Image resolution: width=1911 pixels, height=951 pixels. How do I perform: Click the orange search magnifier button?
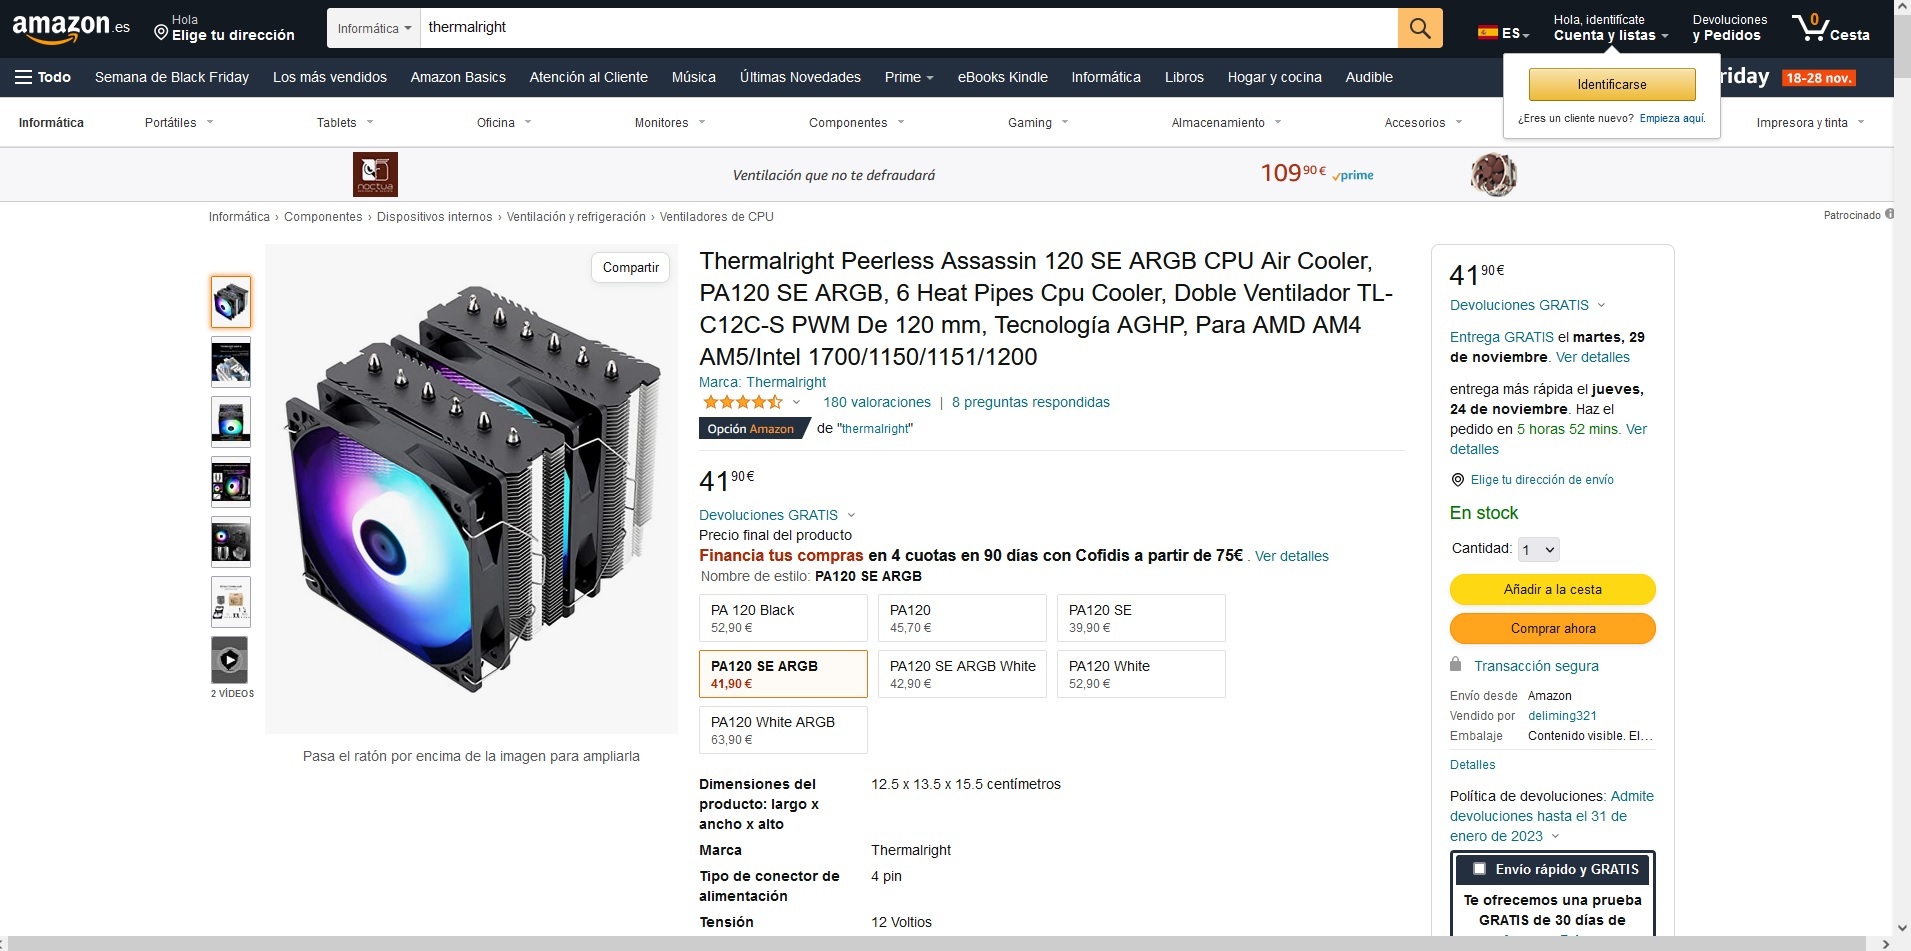point(1420,28)
